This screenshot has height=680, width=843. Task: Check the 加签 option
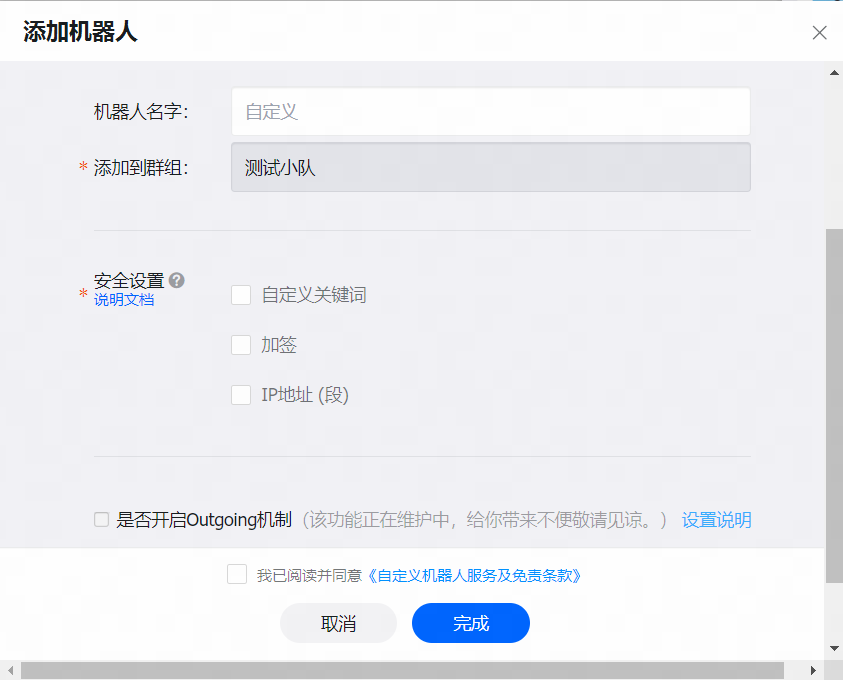pos(241,345)
